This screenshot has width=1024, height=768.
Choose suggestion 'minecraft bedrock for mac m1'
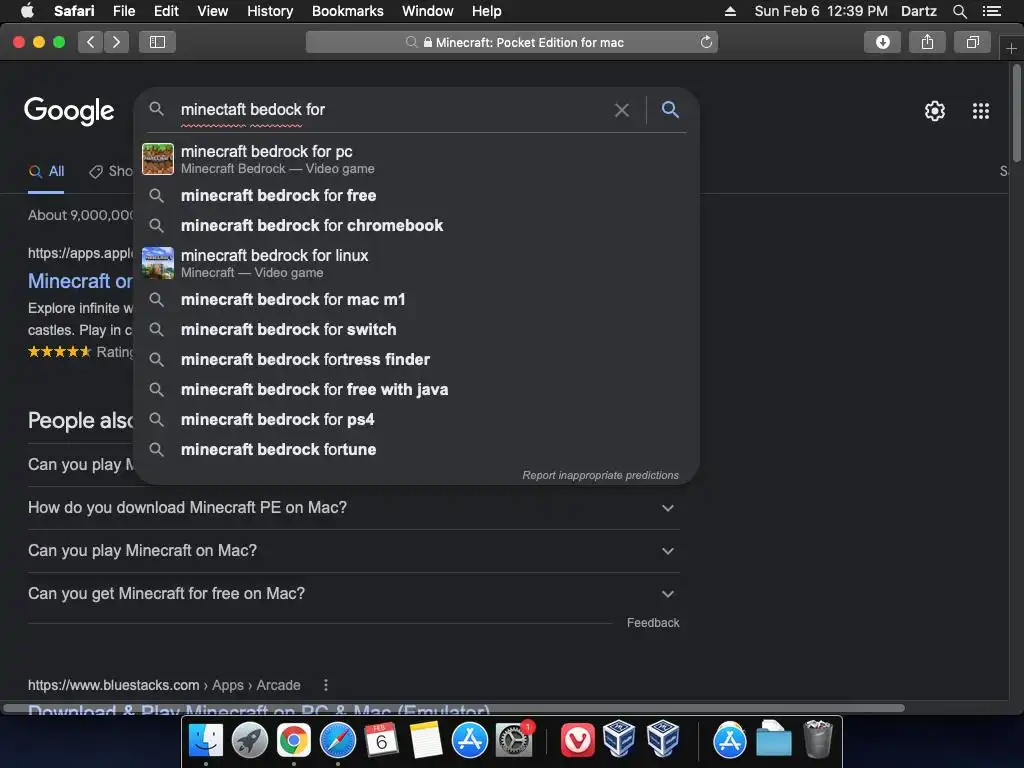pos(416,300)
